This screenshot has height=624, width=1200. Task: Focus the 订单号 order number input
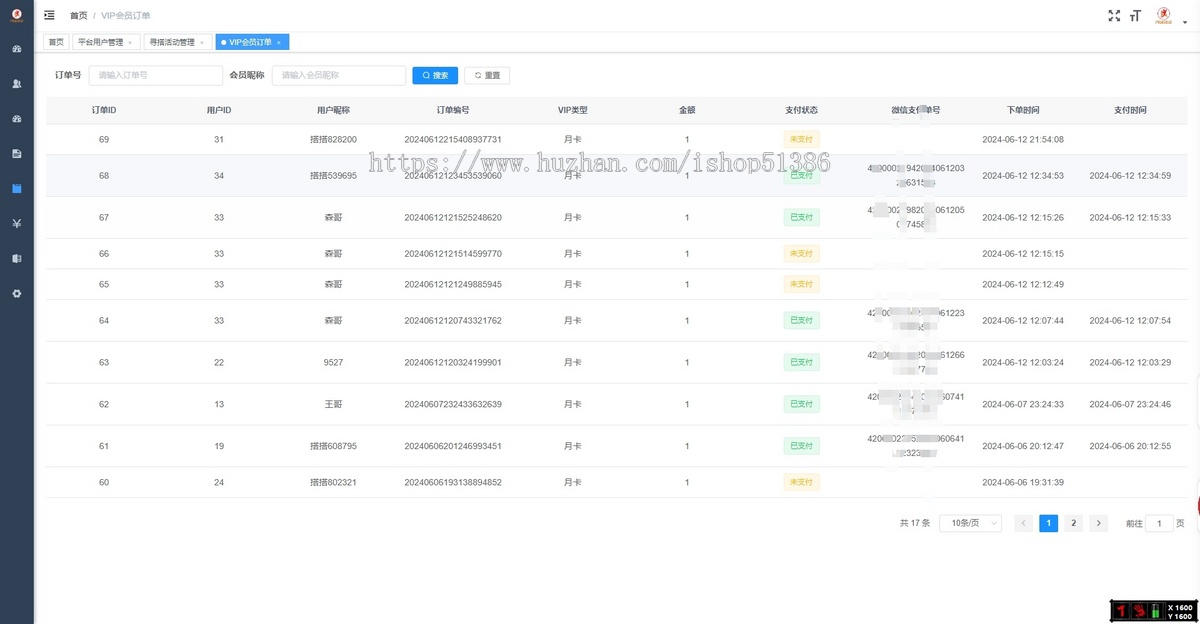(x=156, y=75)
